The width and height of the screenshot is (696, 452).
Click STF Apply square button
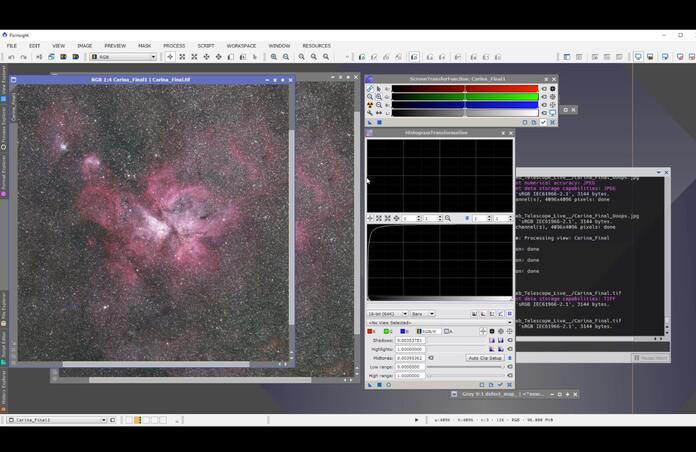tap(379, 122)
